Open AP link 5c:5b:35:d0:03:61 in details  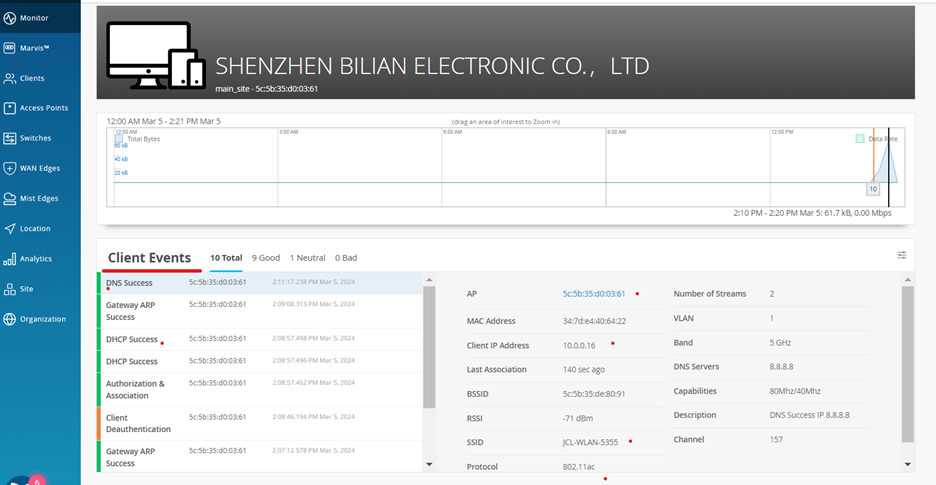coord(594,294)
